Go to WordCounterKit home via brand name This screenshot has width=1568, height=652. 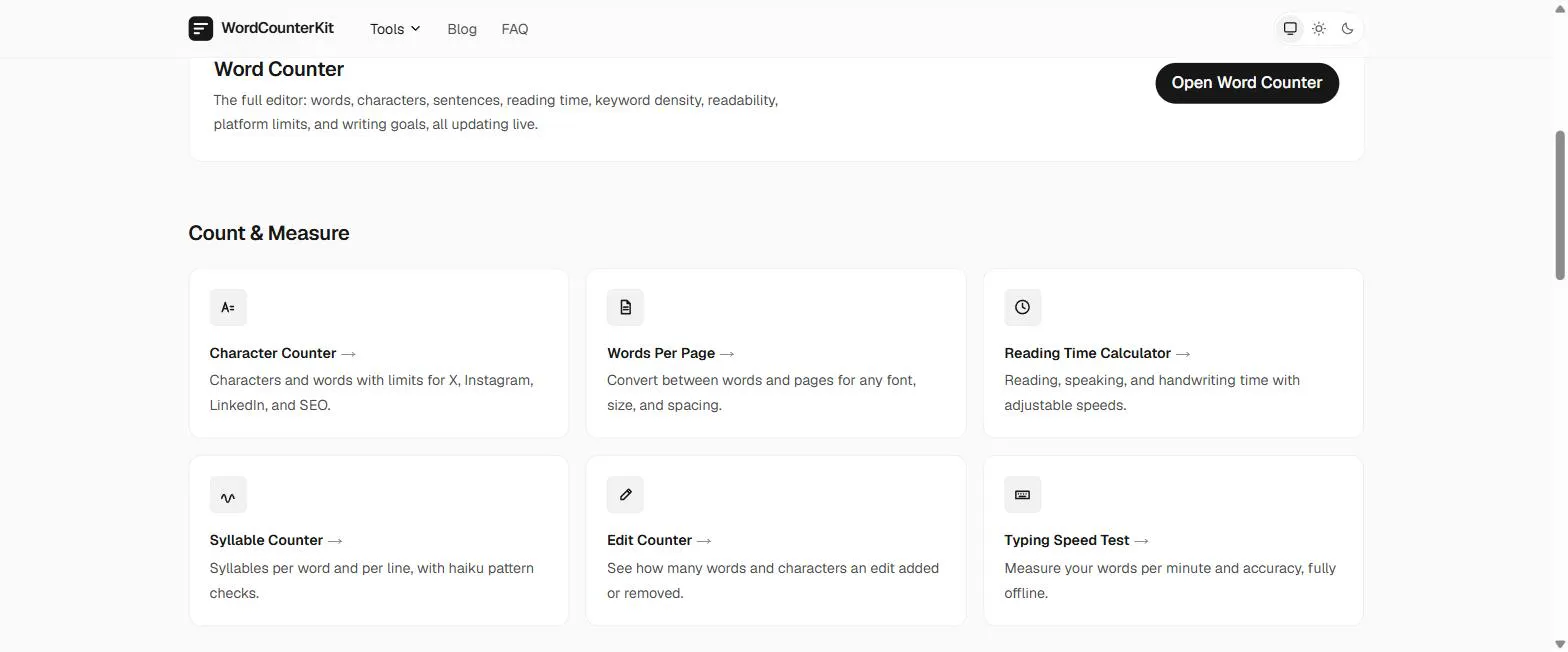coord(277,28)
